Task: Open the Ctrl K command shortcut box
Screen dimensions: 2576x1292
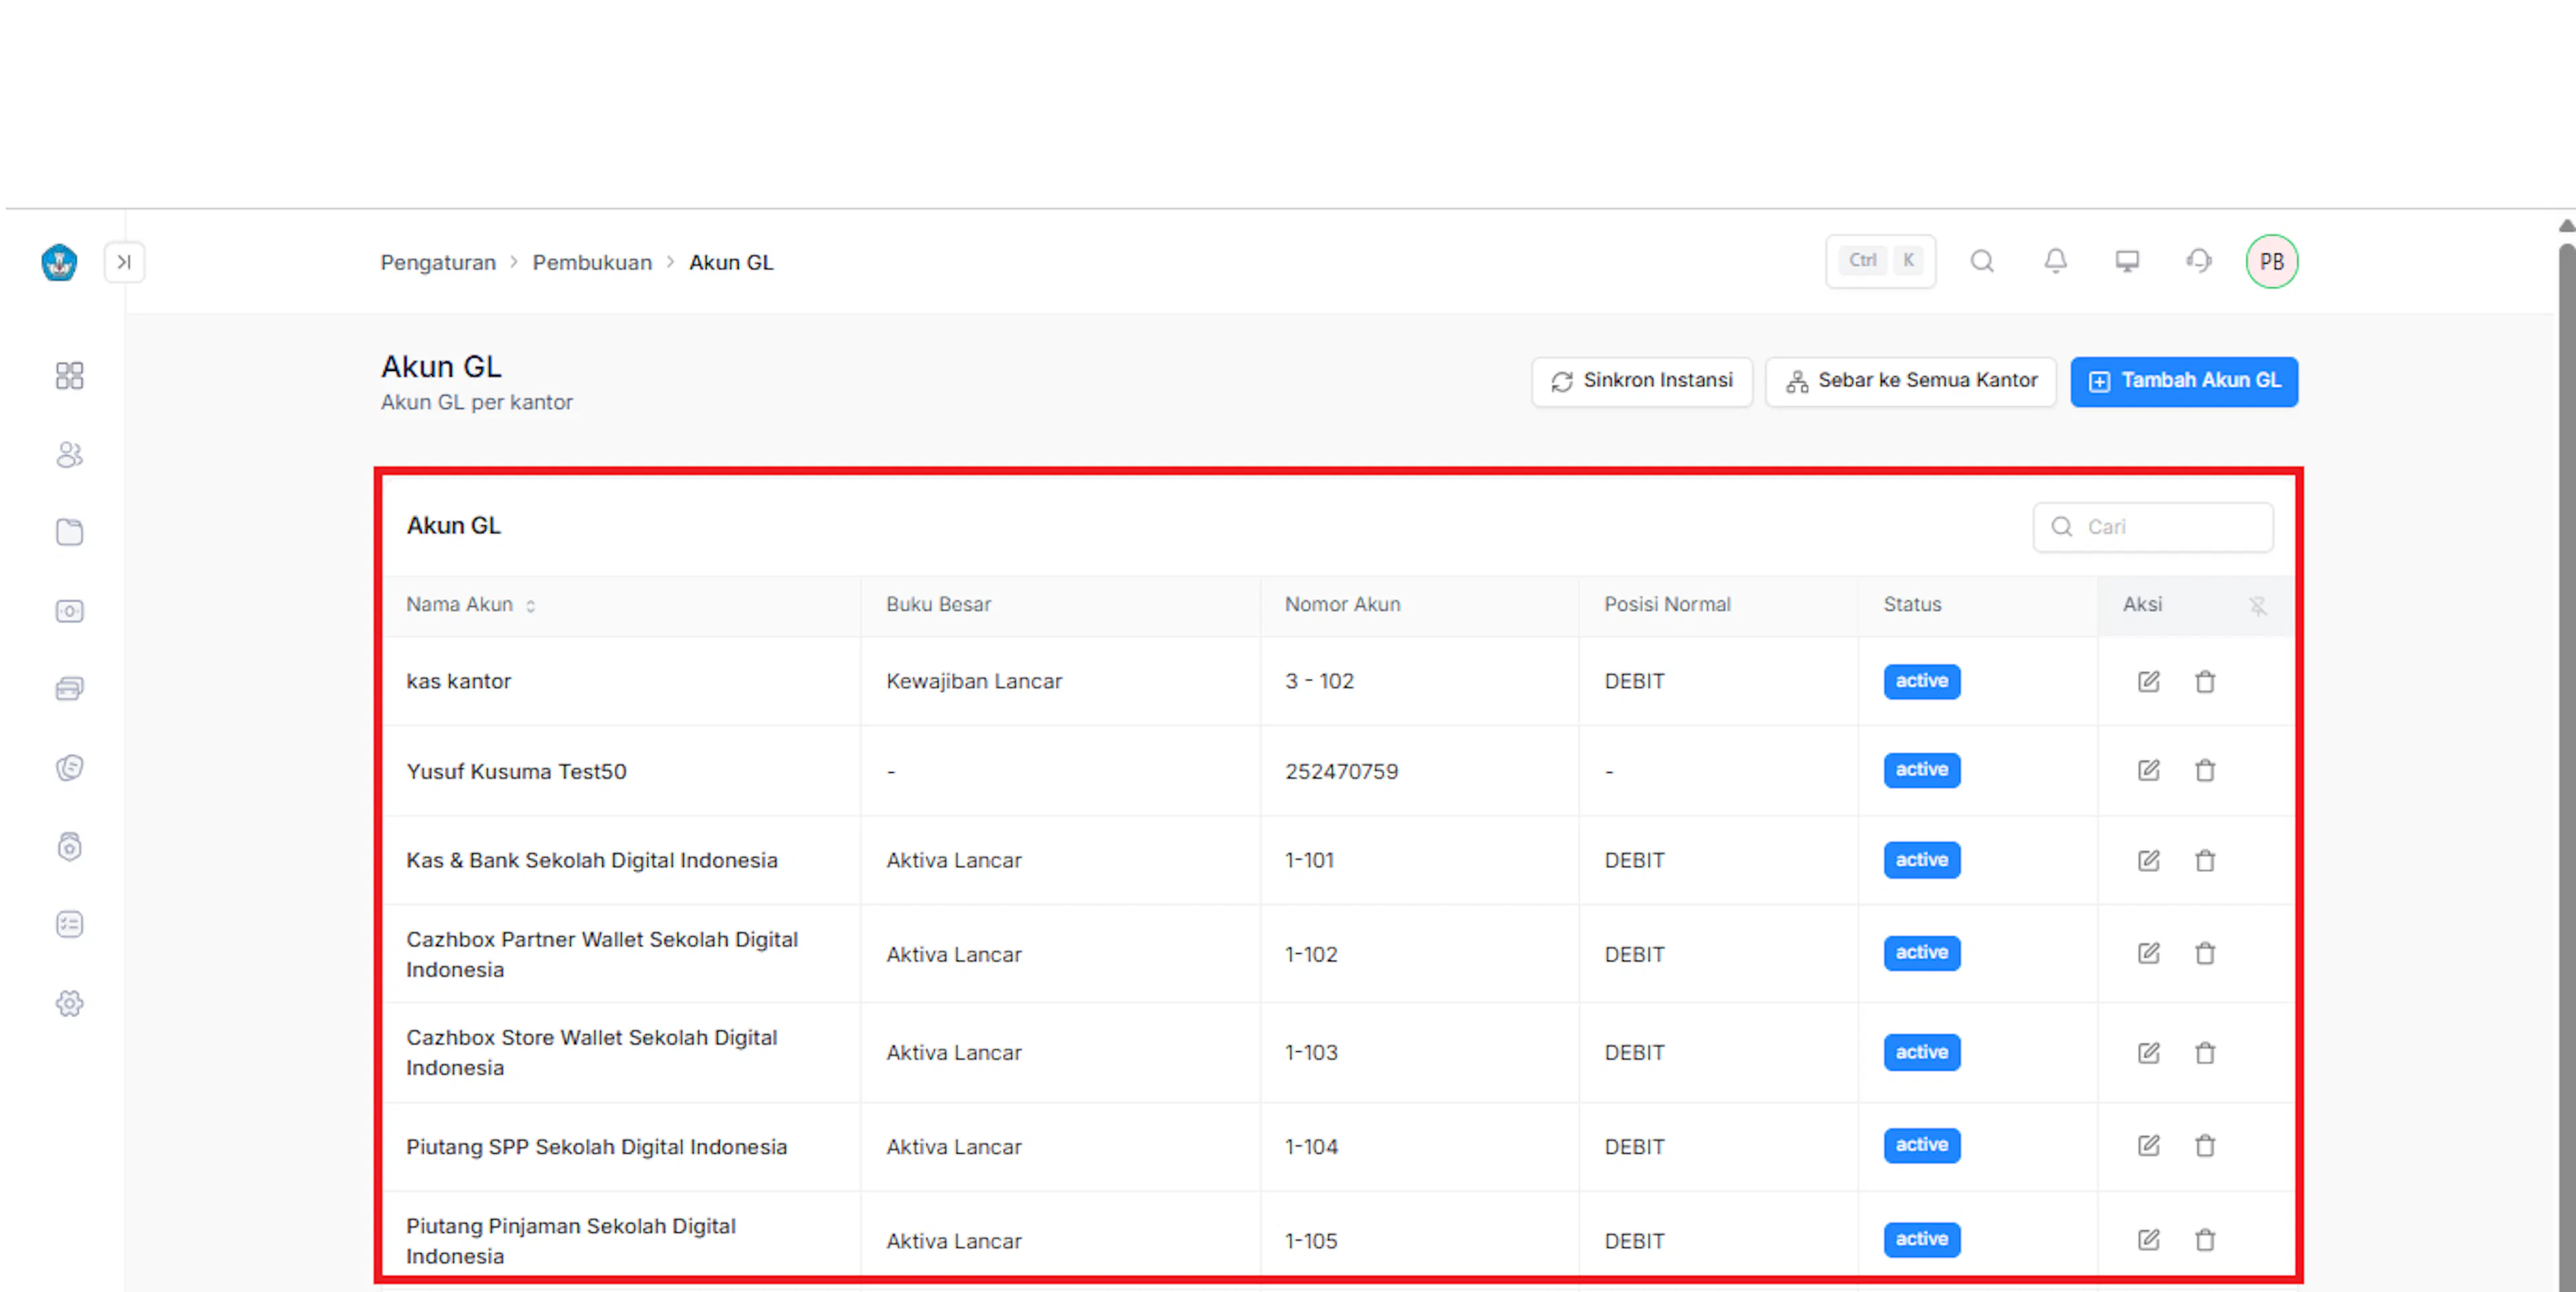Action: pyautogui.click(x=1880, y=261)
